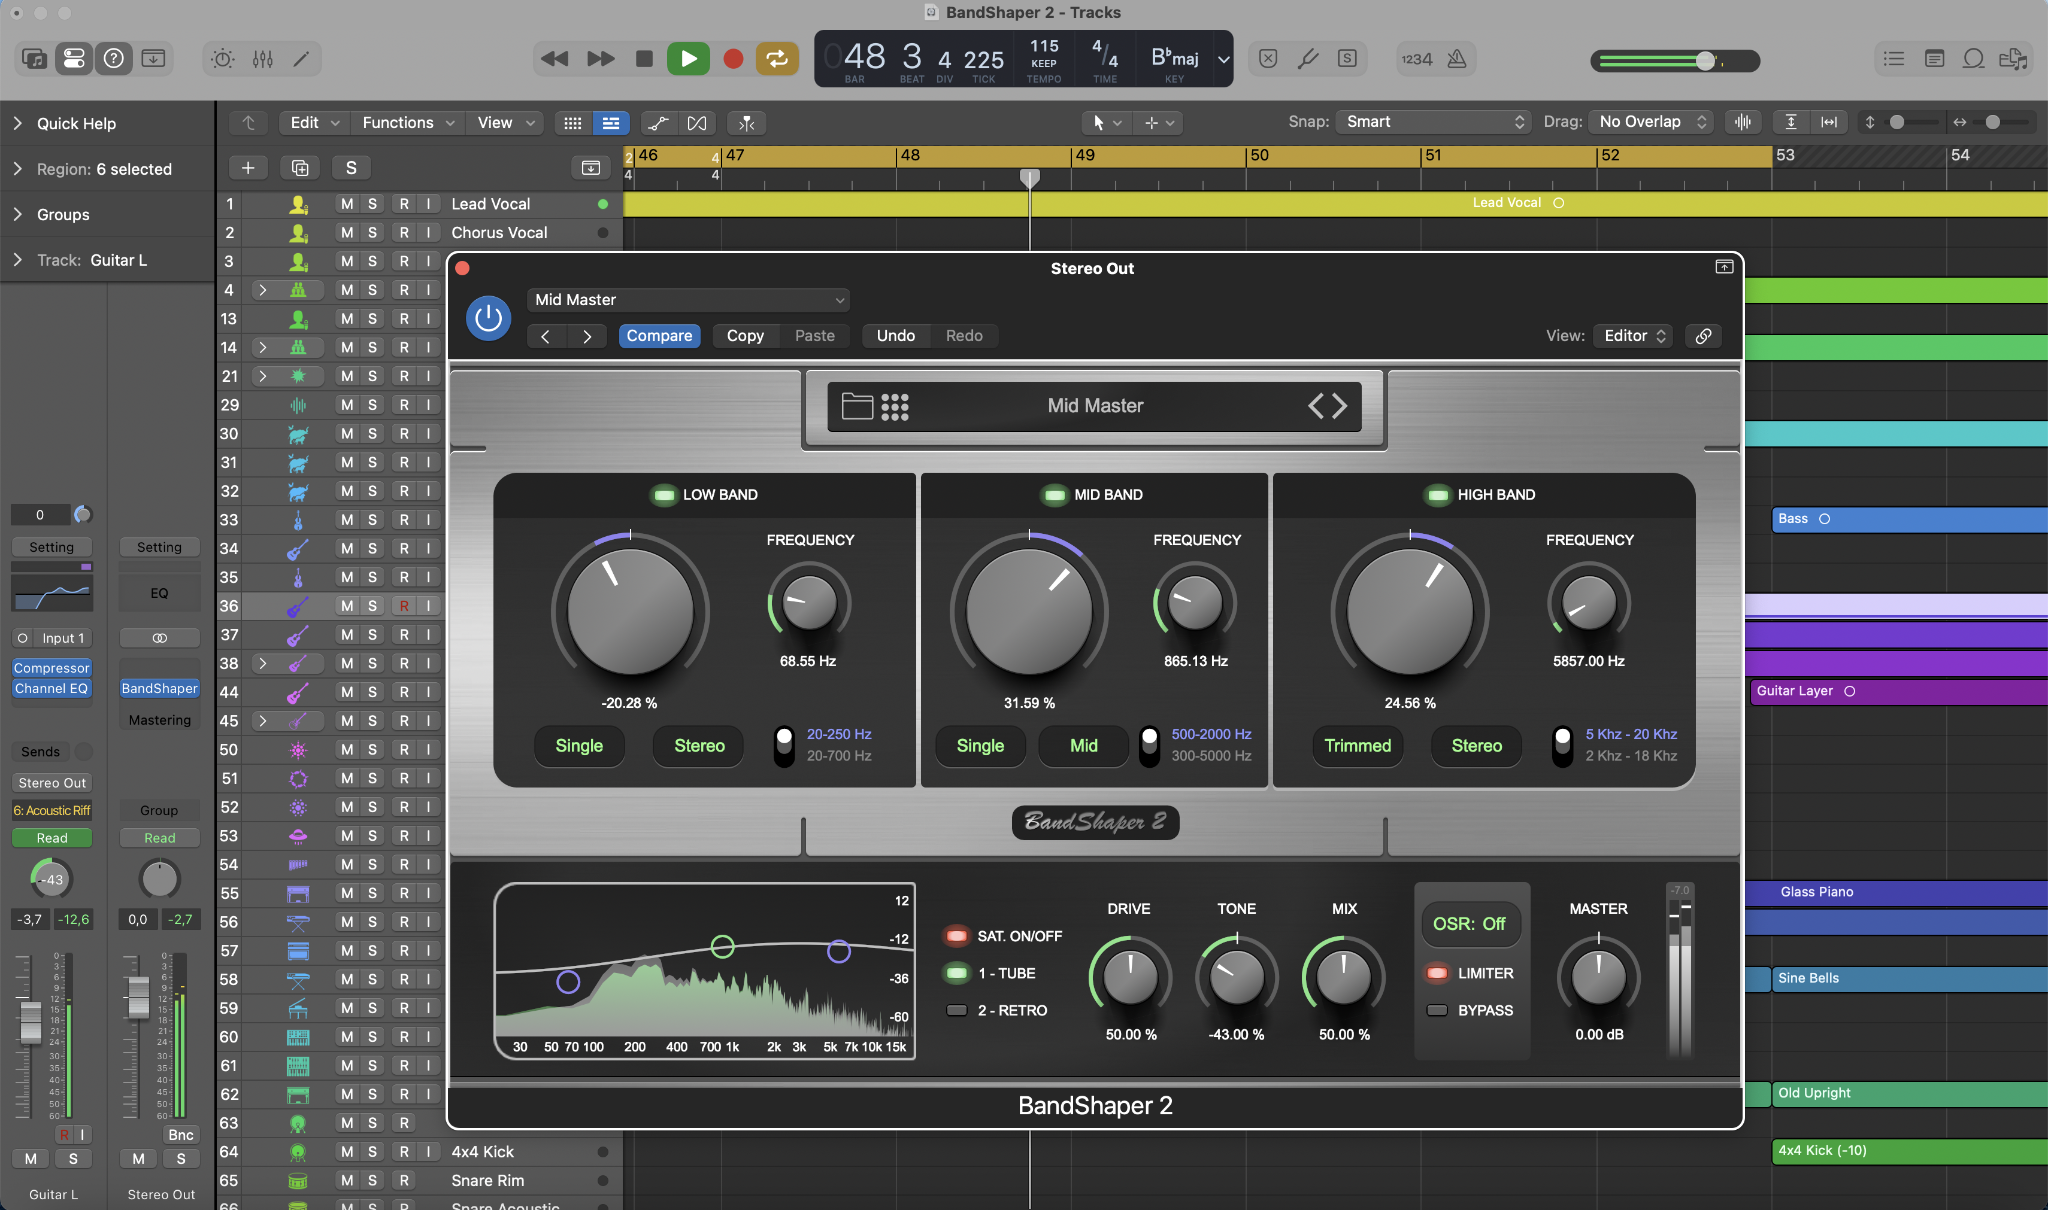Toggle the Count-in 1234 button

(x=1417, y=59)
